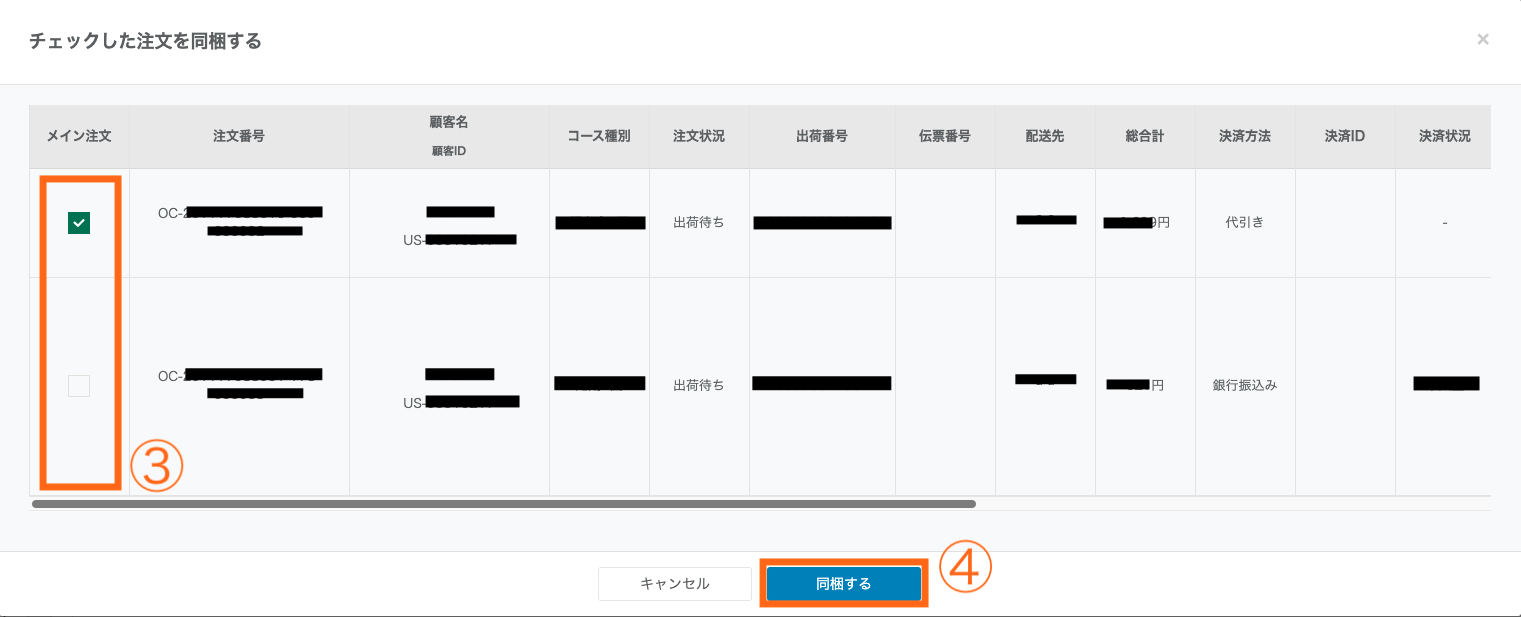Screen dimensions: 1521x617
Task: Click the キャンセル button
Action: coord(674,584)
